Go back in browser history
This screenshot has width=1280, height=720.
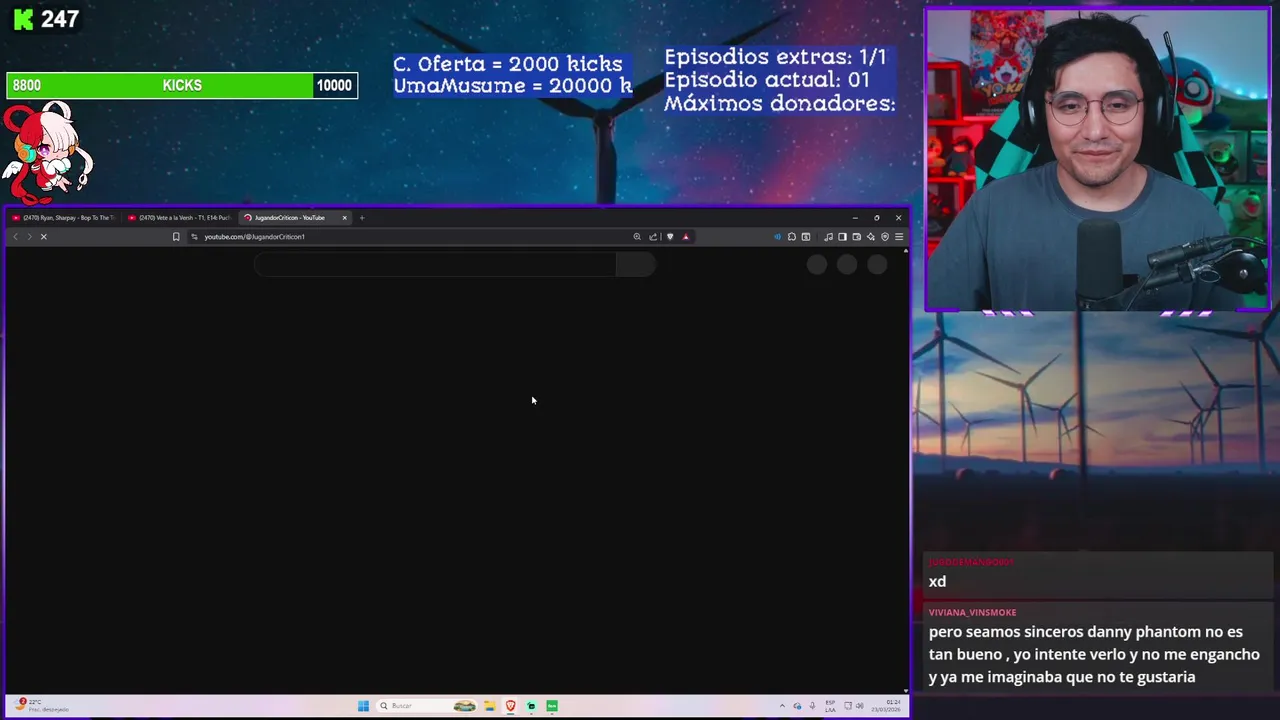tap(15, 237)
